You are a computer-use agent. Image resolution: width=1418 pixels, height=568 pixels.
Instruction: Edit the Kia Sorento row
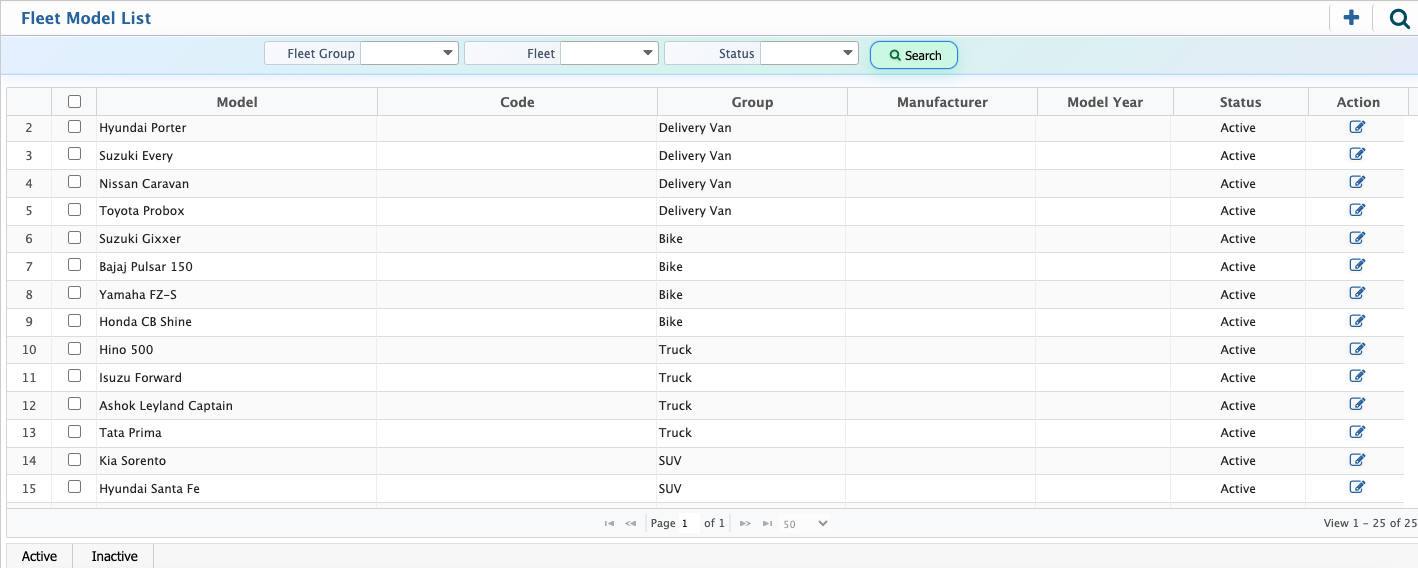tap(1357, 460)
